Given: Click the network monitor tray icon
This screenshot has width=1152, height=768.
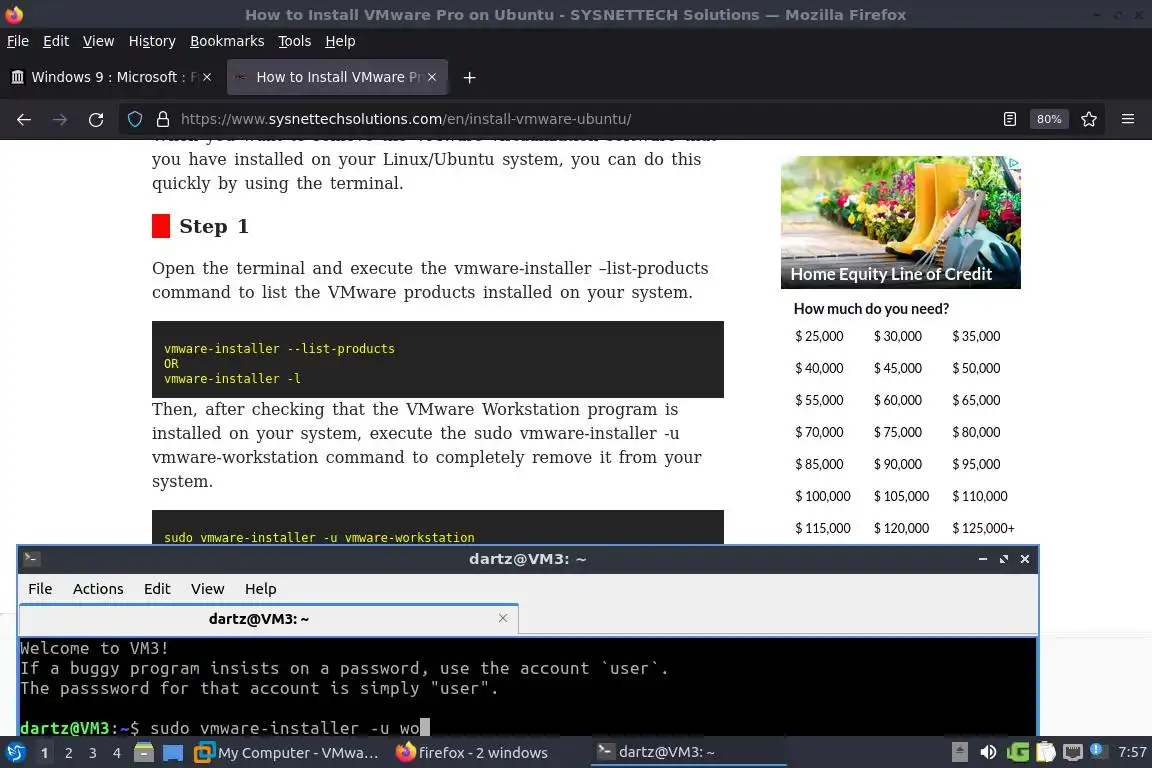Looking at the screenshot, I should click(1073, 752).
